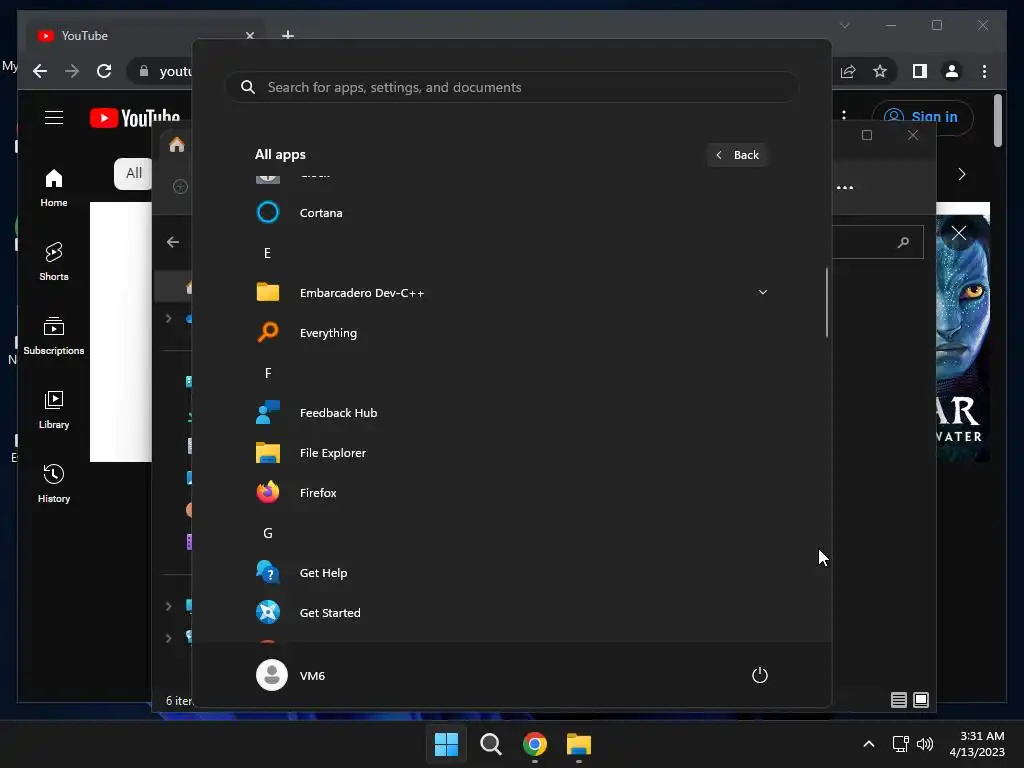Bookmark this page with star icon
The image size is (1024, 768).
[880, 71]
